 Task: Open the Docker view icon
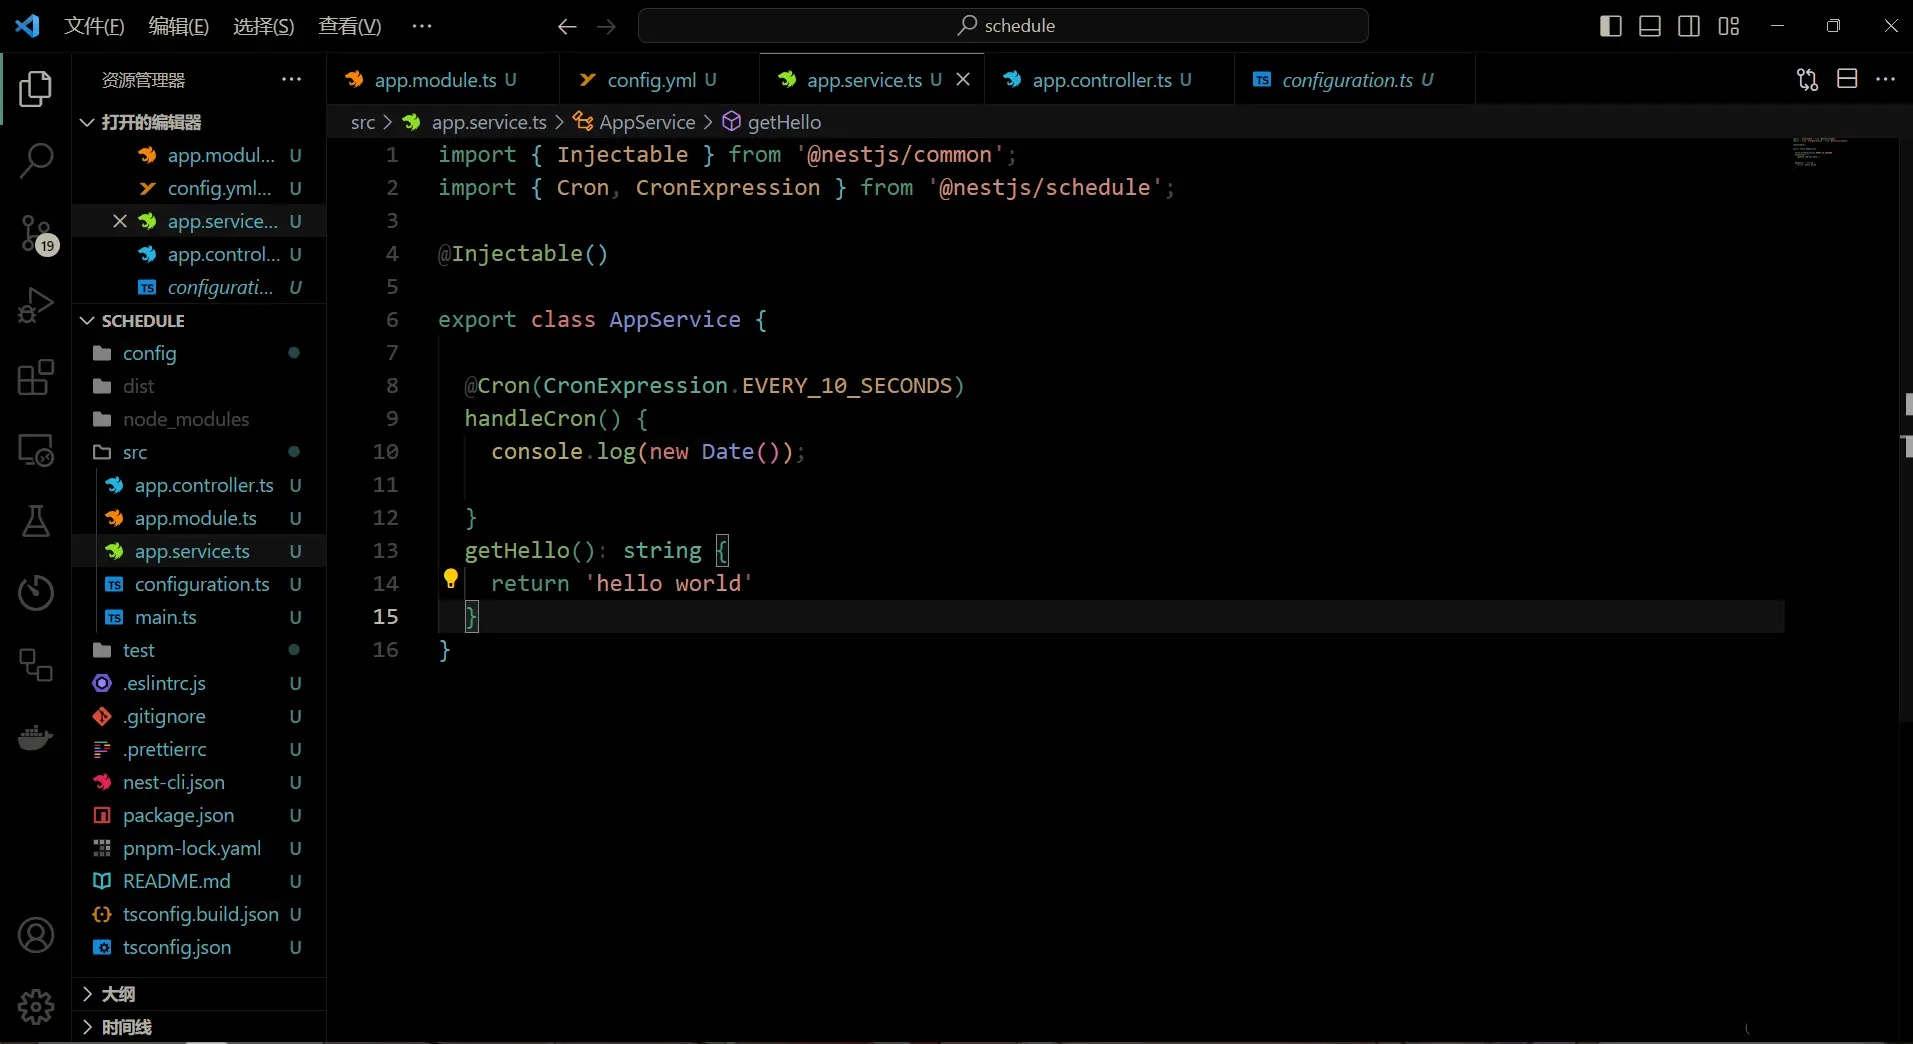coord(36,738)
